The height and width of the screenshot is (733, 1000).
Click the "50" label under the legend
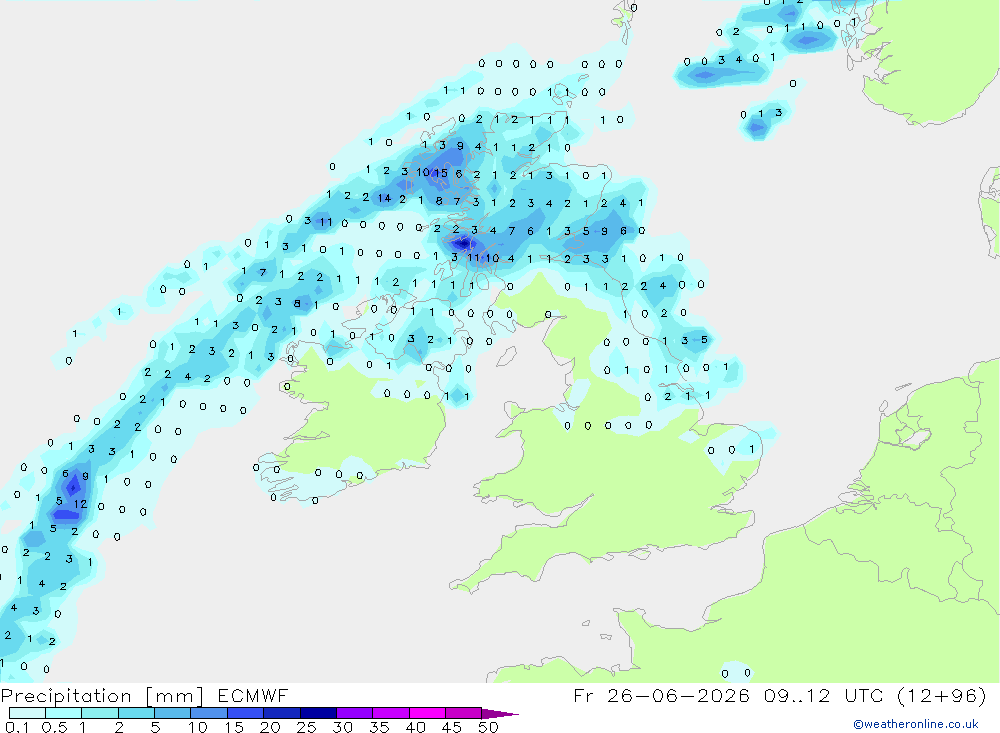coord(488,727)
